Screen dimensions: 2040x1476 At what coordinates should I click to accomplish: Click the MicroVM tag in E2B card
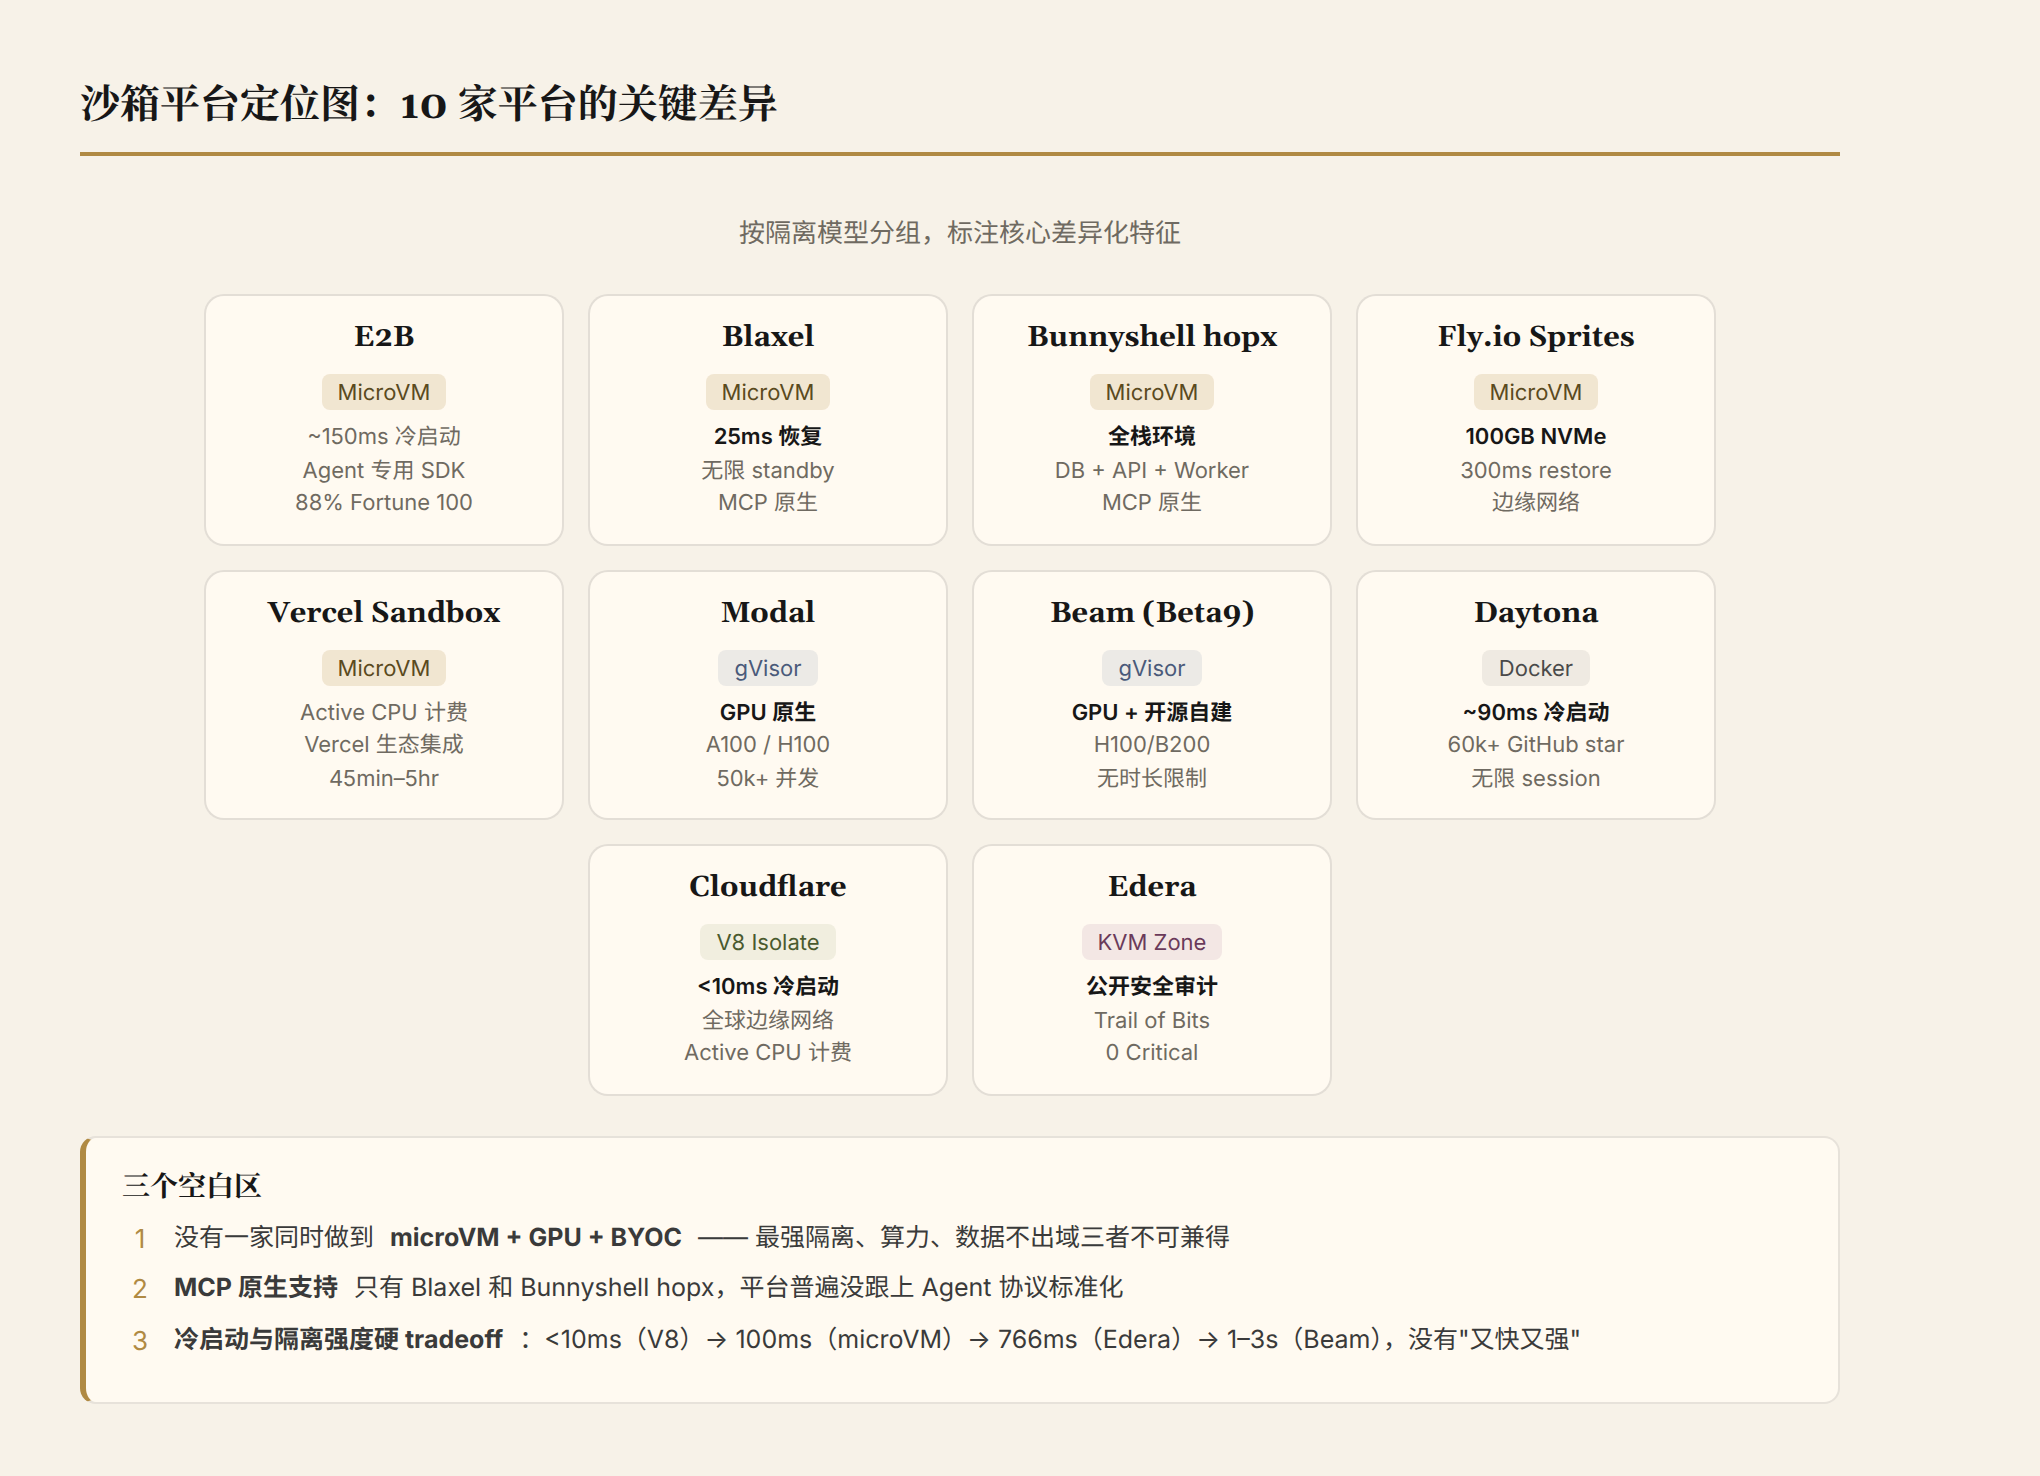384,392
